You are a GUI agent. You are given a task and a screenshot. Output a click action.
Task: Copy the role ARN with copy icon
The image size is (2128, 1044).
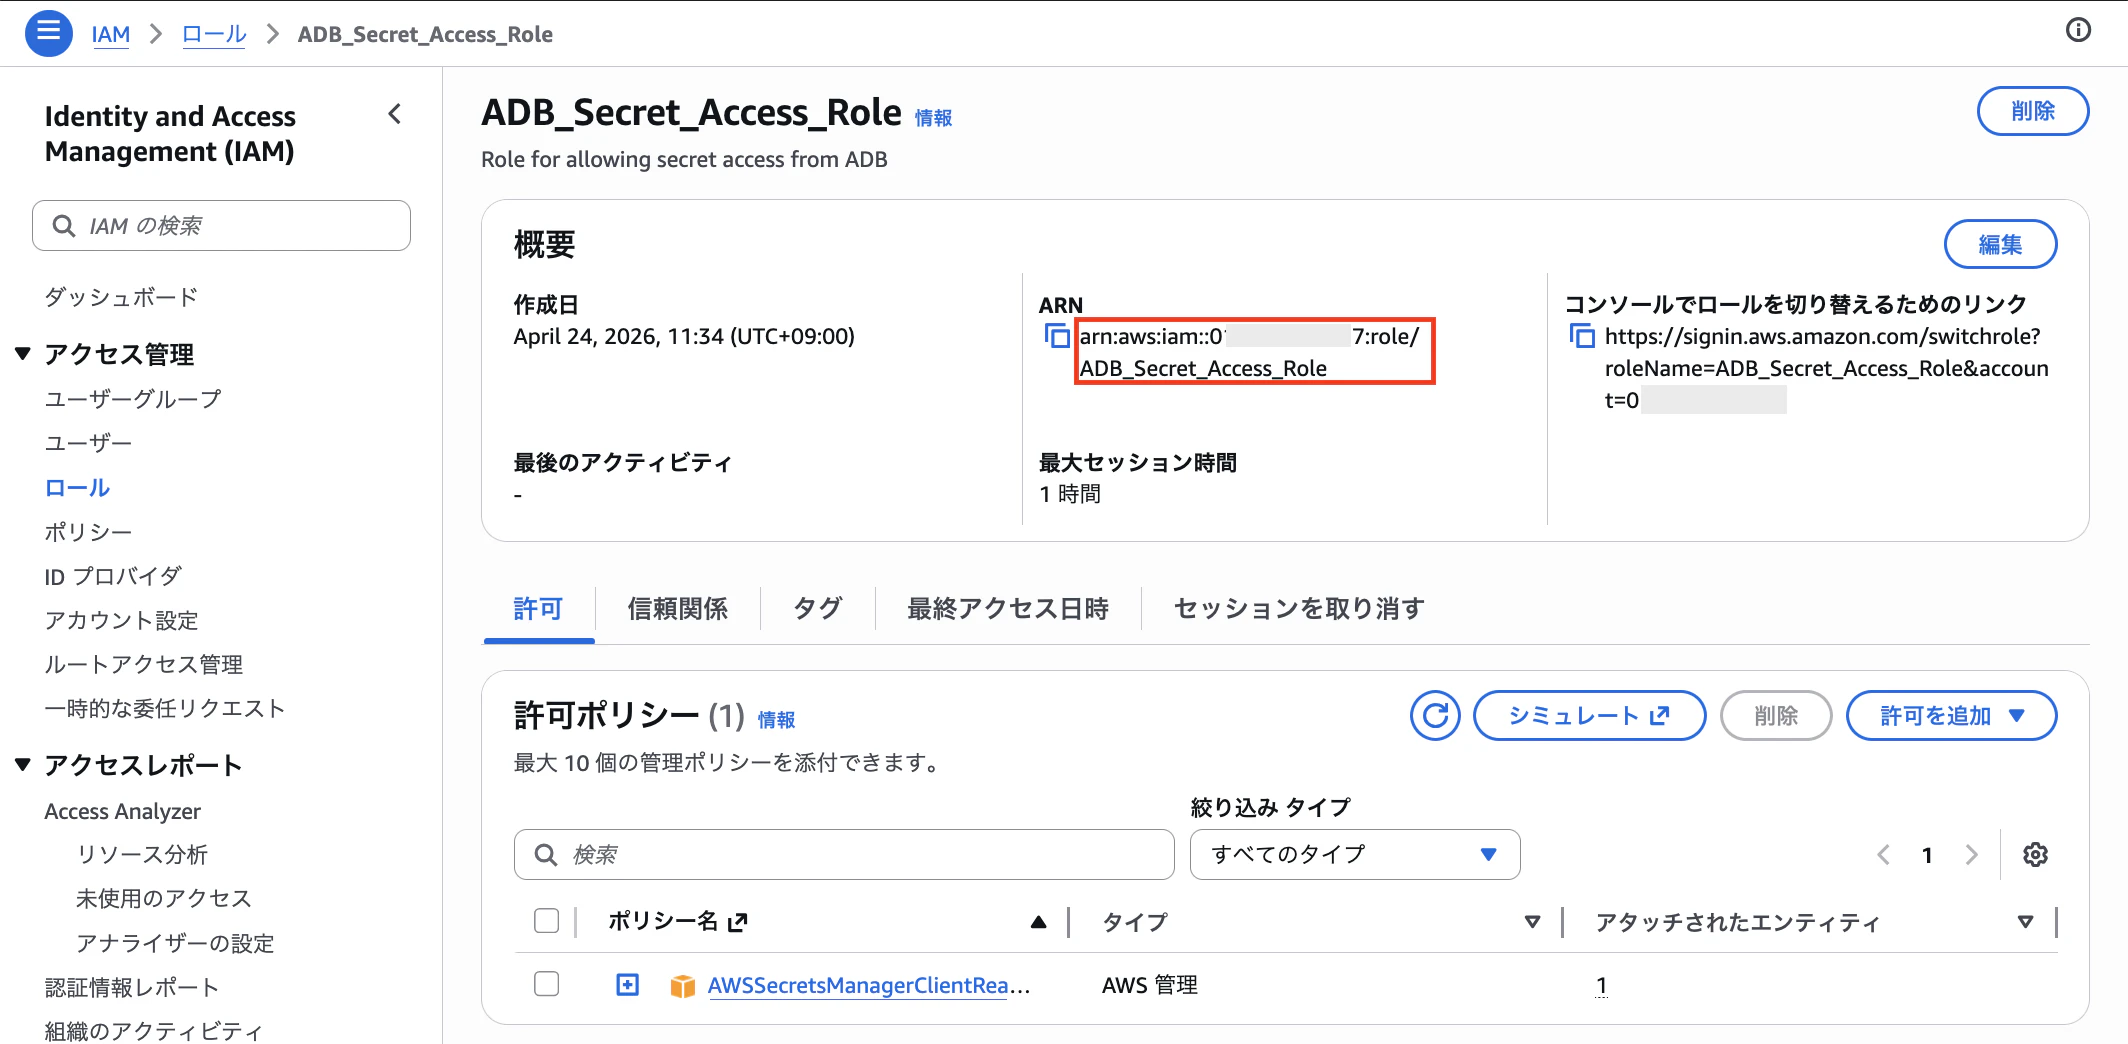(1056, 336)
